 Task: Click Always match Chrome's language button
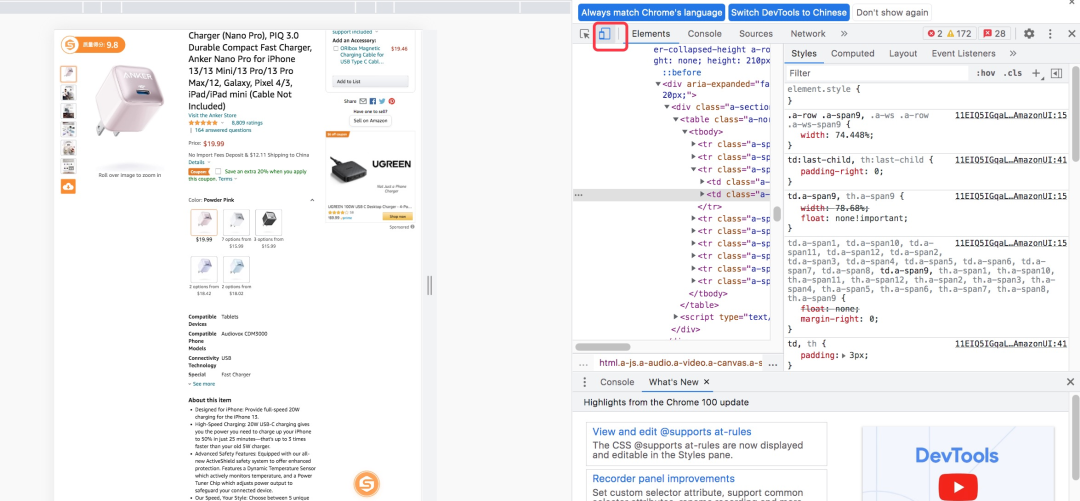tap(652, 12)
